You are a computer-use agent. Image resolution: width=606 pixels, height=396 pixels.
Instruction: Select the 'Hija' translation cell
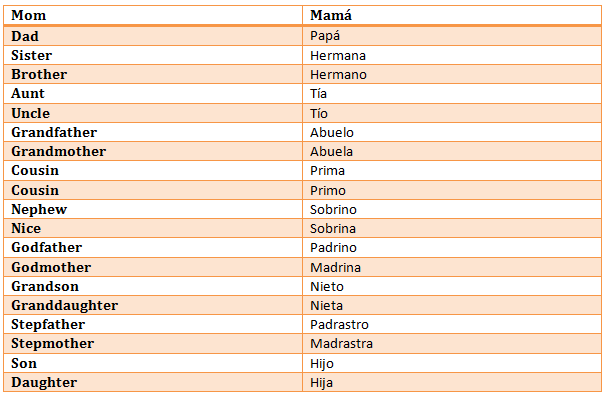pyautogui.click(x=452, y=382)
